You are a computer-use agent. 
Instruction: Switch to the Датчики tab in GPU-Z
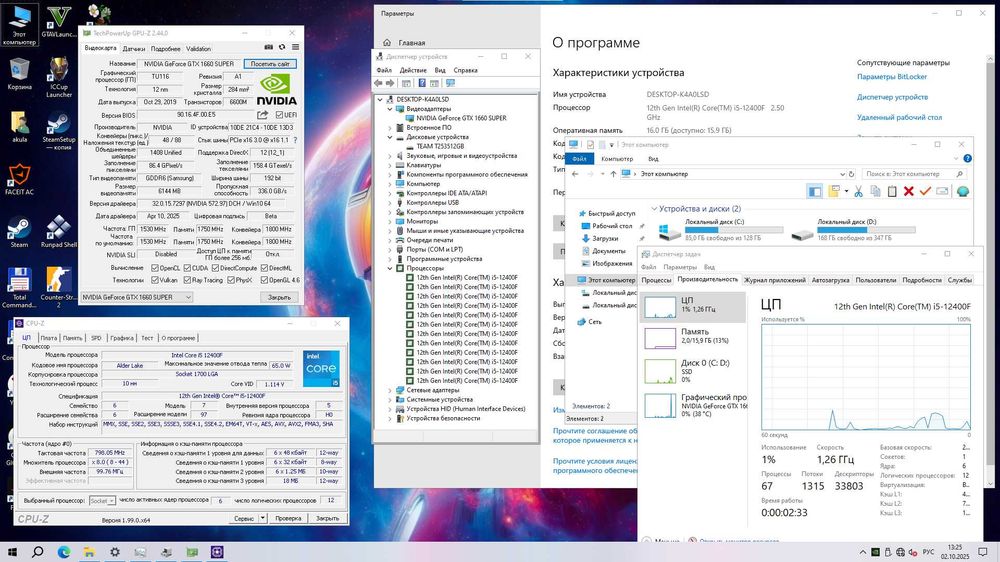[x=134, y=48]
